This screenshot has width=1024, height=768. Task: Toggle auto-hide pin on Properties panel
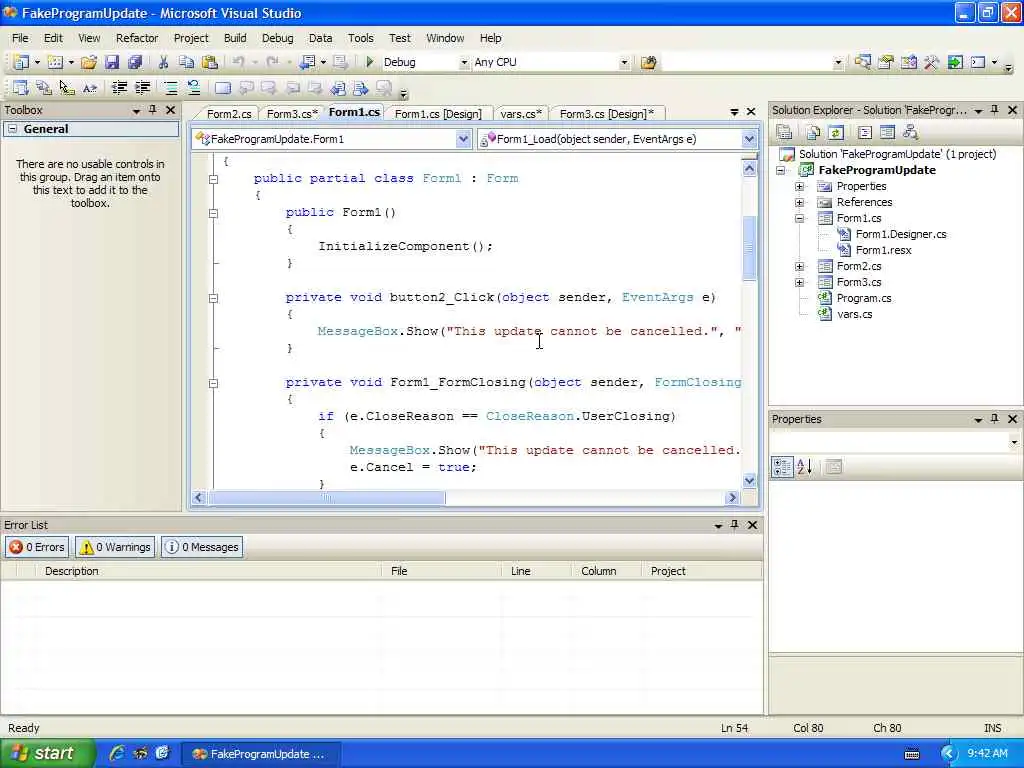995,419
